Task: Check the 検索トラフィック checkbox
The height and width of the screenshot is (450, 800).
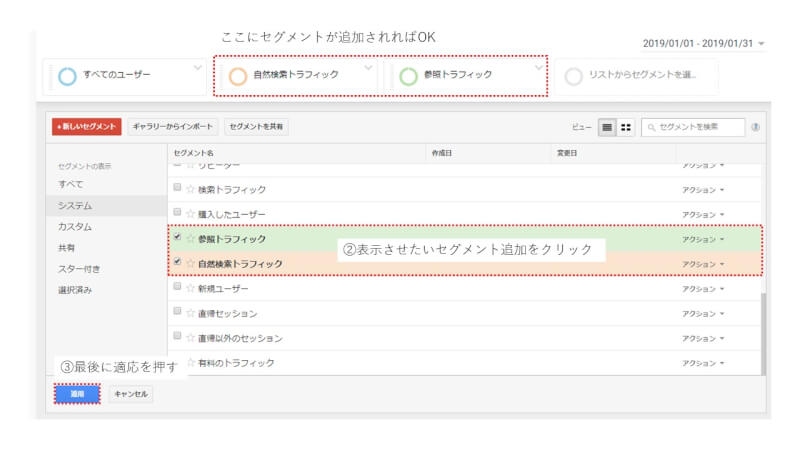Action: pos(177,187)
